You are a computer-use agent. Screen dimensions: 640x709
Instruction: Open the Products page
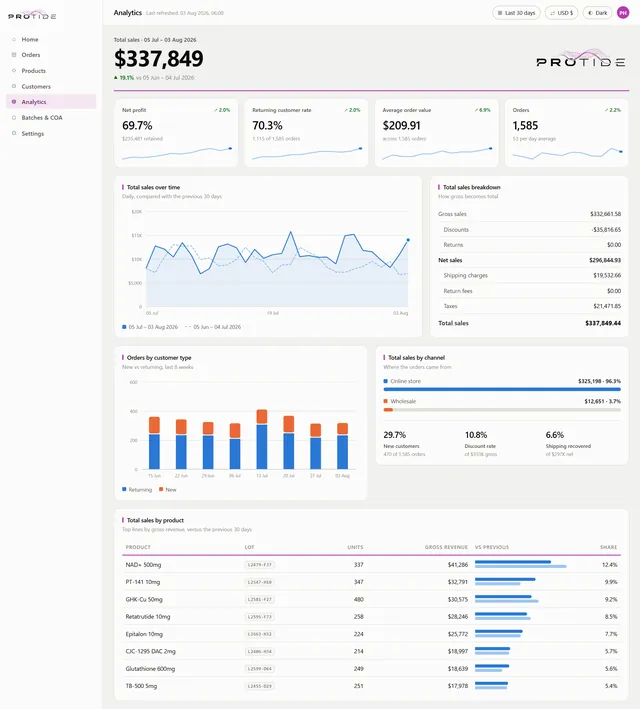pyautogui.click(x=51, y=71)
